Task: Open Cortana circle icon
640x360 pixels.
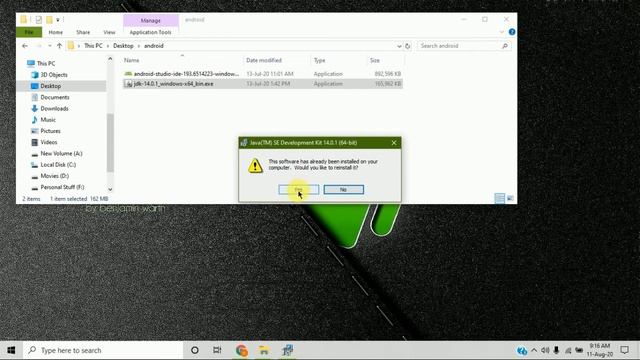Action: click(195, 350)
